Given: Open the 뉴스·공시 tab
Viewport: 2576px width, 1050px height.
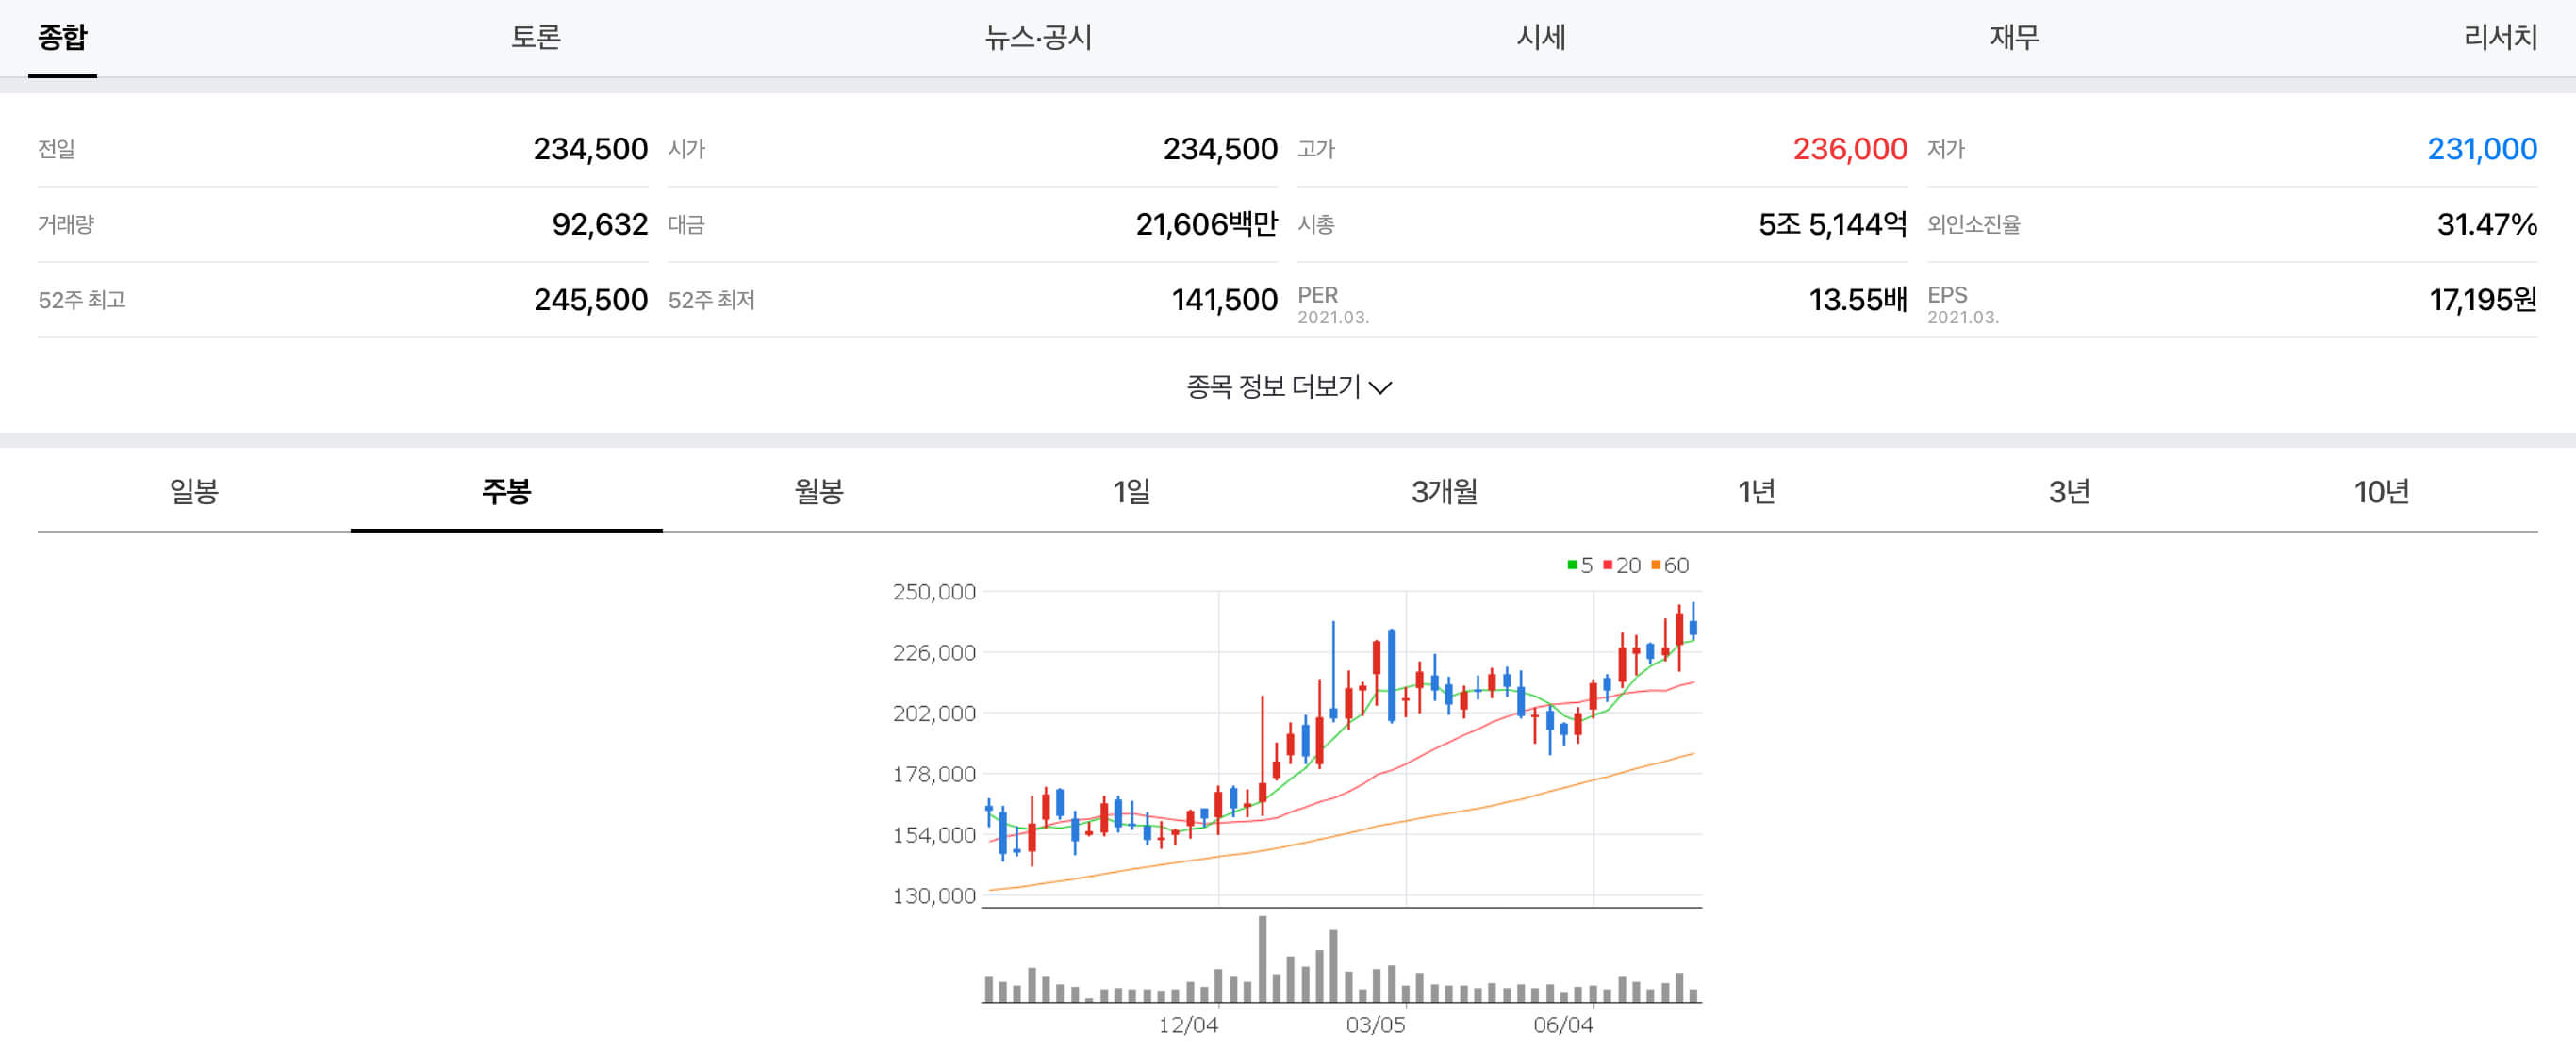Looking at the screenshot, I should (1038, 38).
